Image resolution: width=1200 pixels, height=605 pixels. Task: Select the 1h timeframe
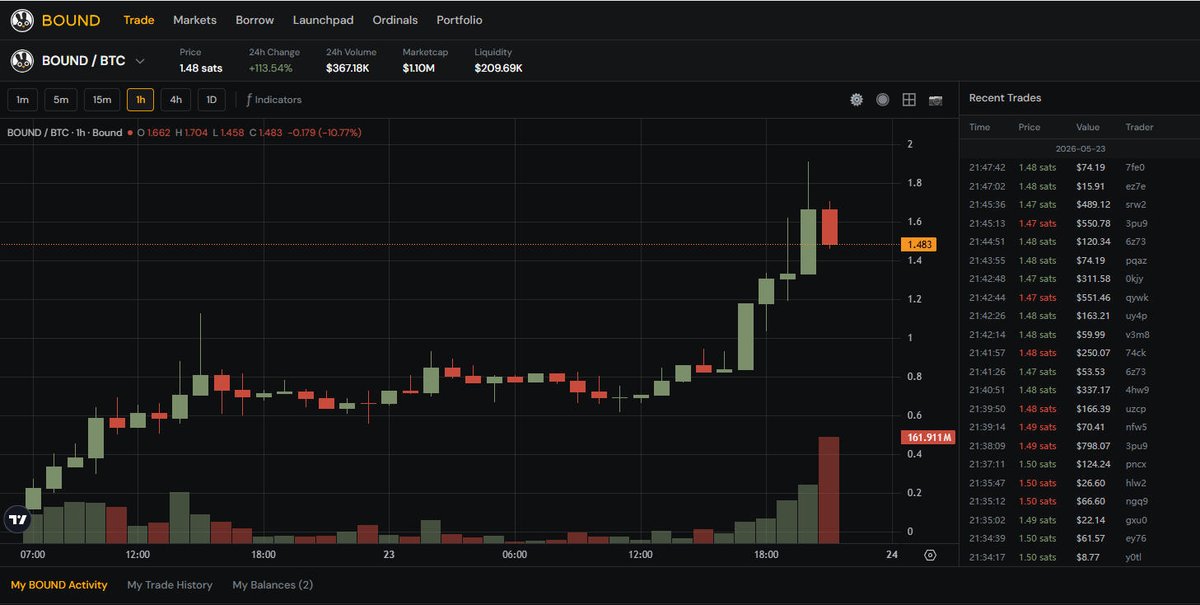tap(140, 100)
